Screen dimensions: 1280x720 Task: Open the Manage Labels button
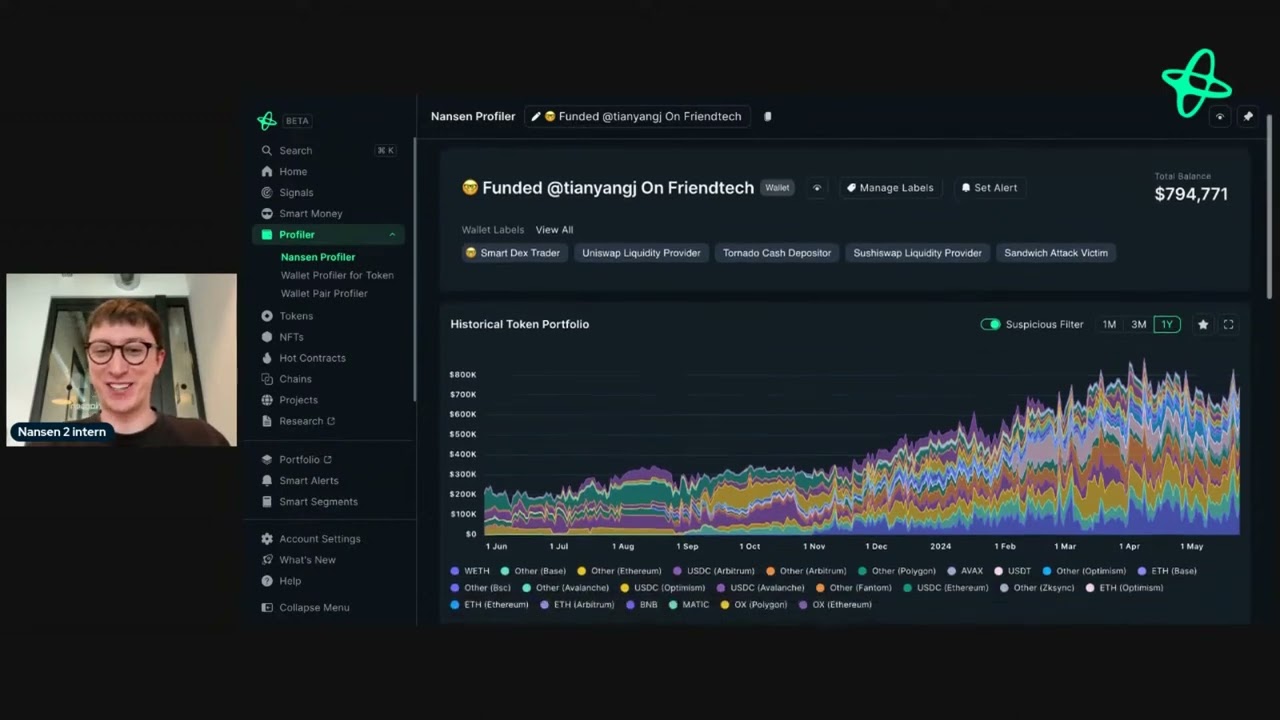(x=890, y=188)
